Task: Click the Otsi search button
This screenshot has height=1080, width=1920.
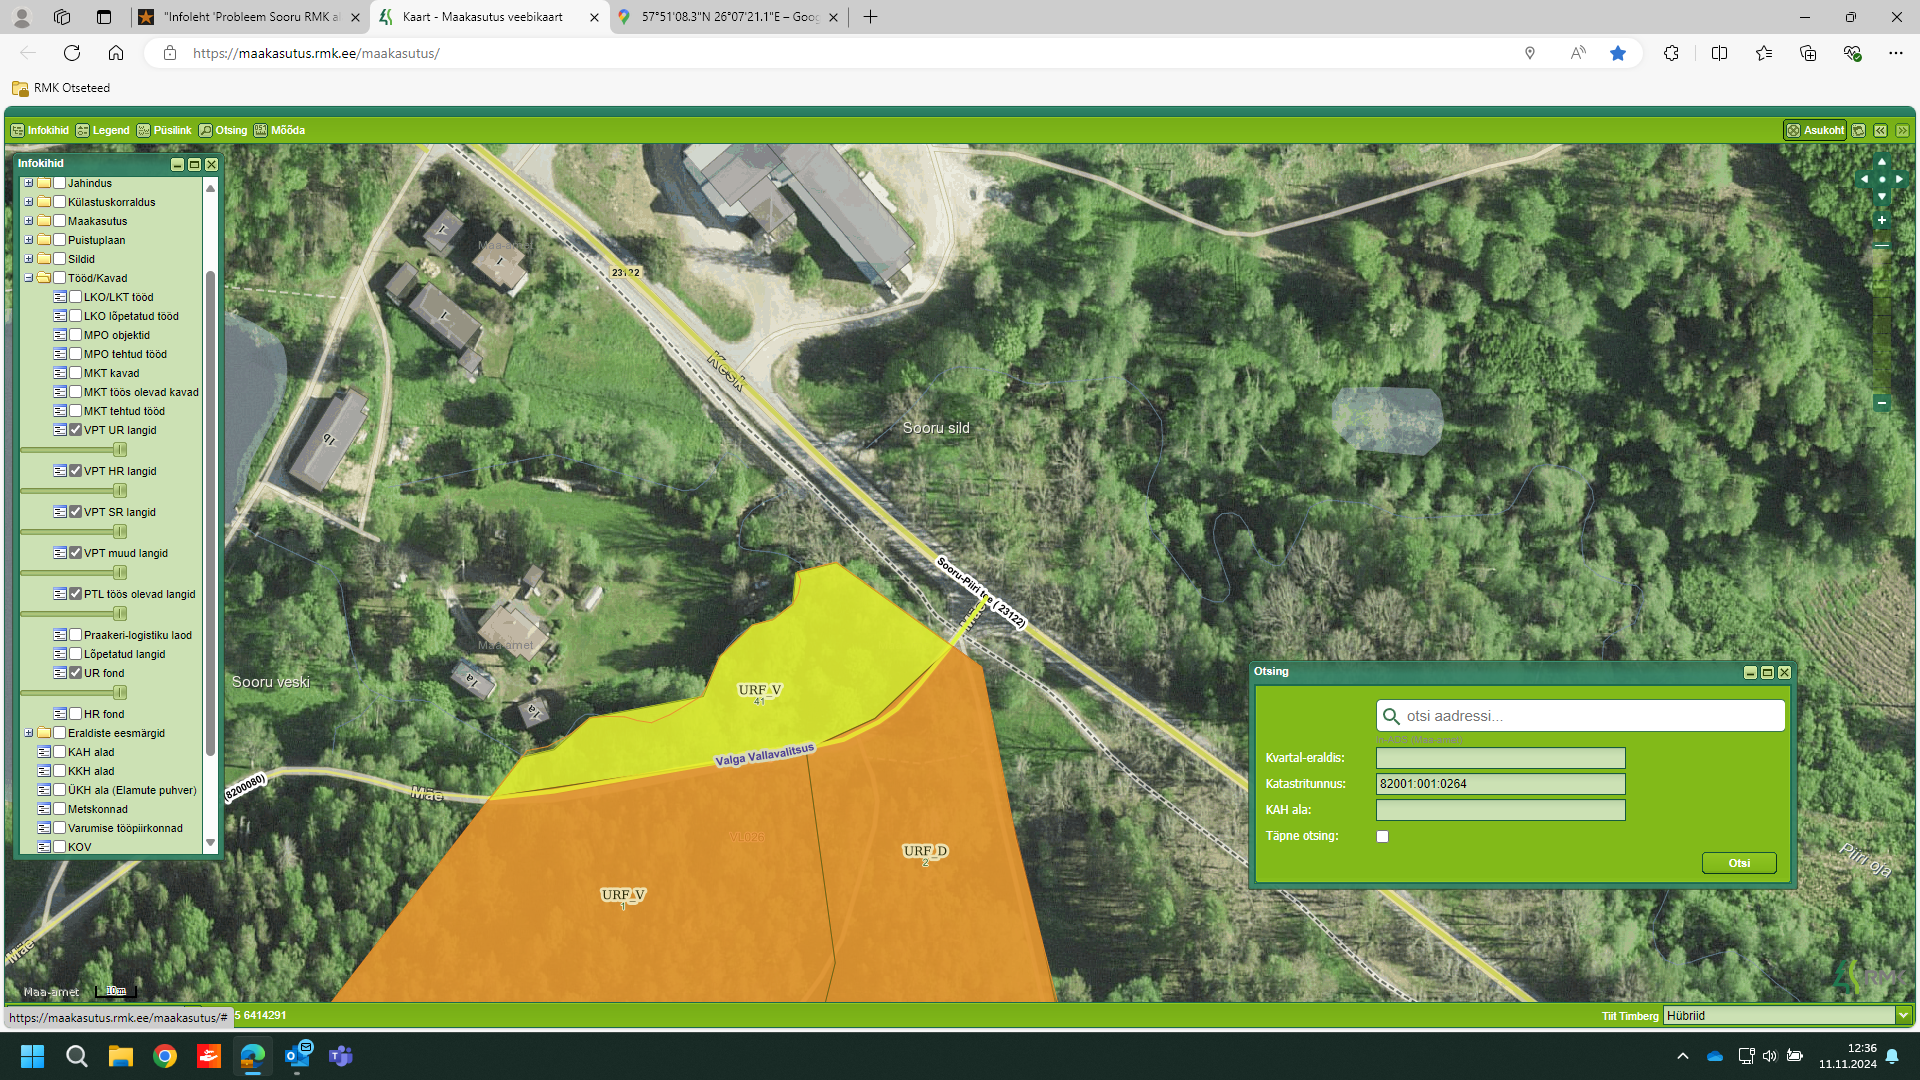Action: 1738,863
